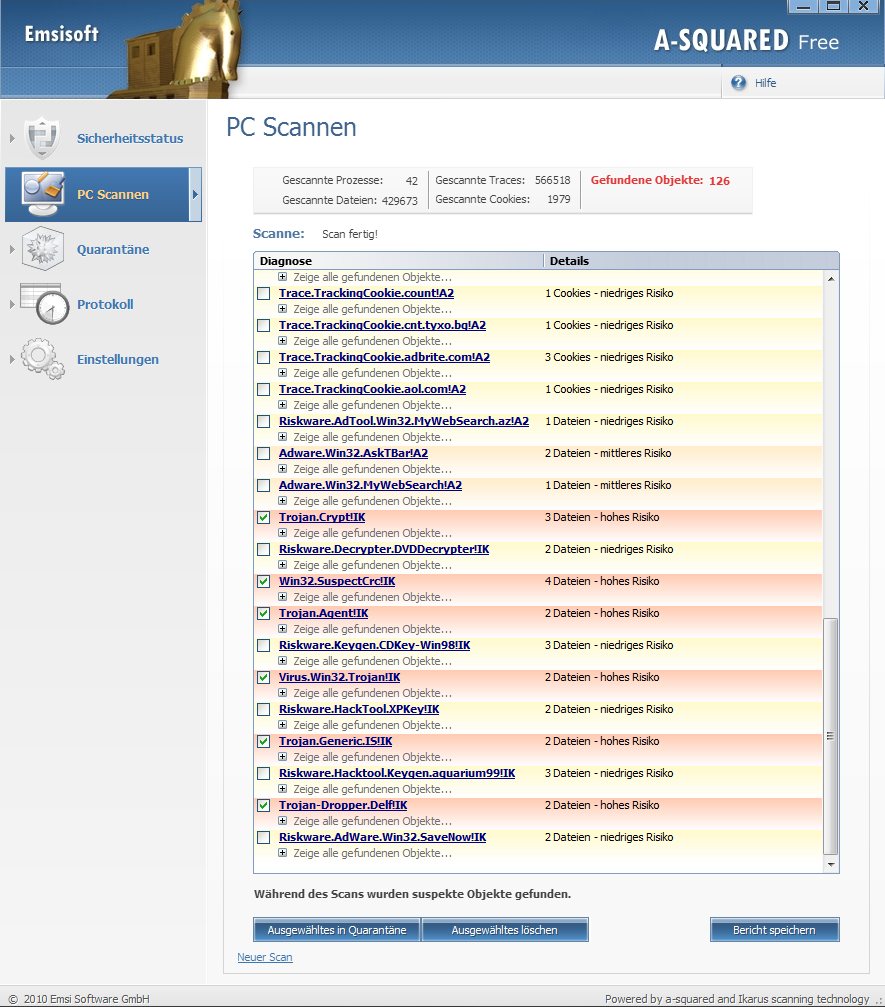Click the Hilfe question mark icon
The image size is (885, 1007).
click(739, 83)
